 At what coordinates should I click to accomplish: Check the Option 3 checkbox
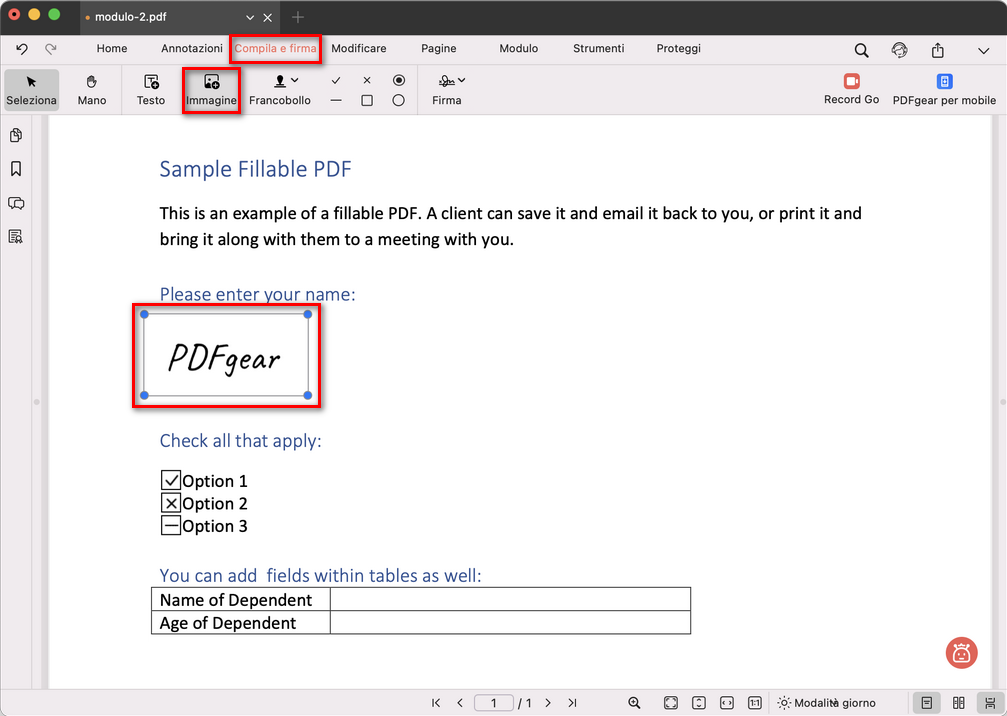pos(170,526)
